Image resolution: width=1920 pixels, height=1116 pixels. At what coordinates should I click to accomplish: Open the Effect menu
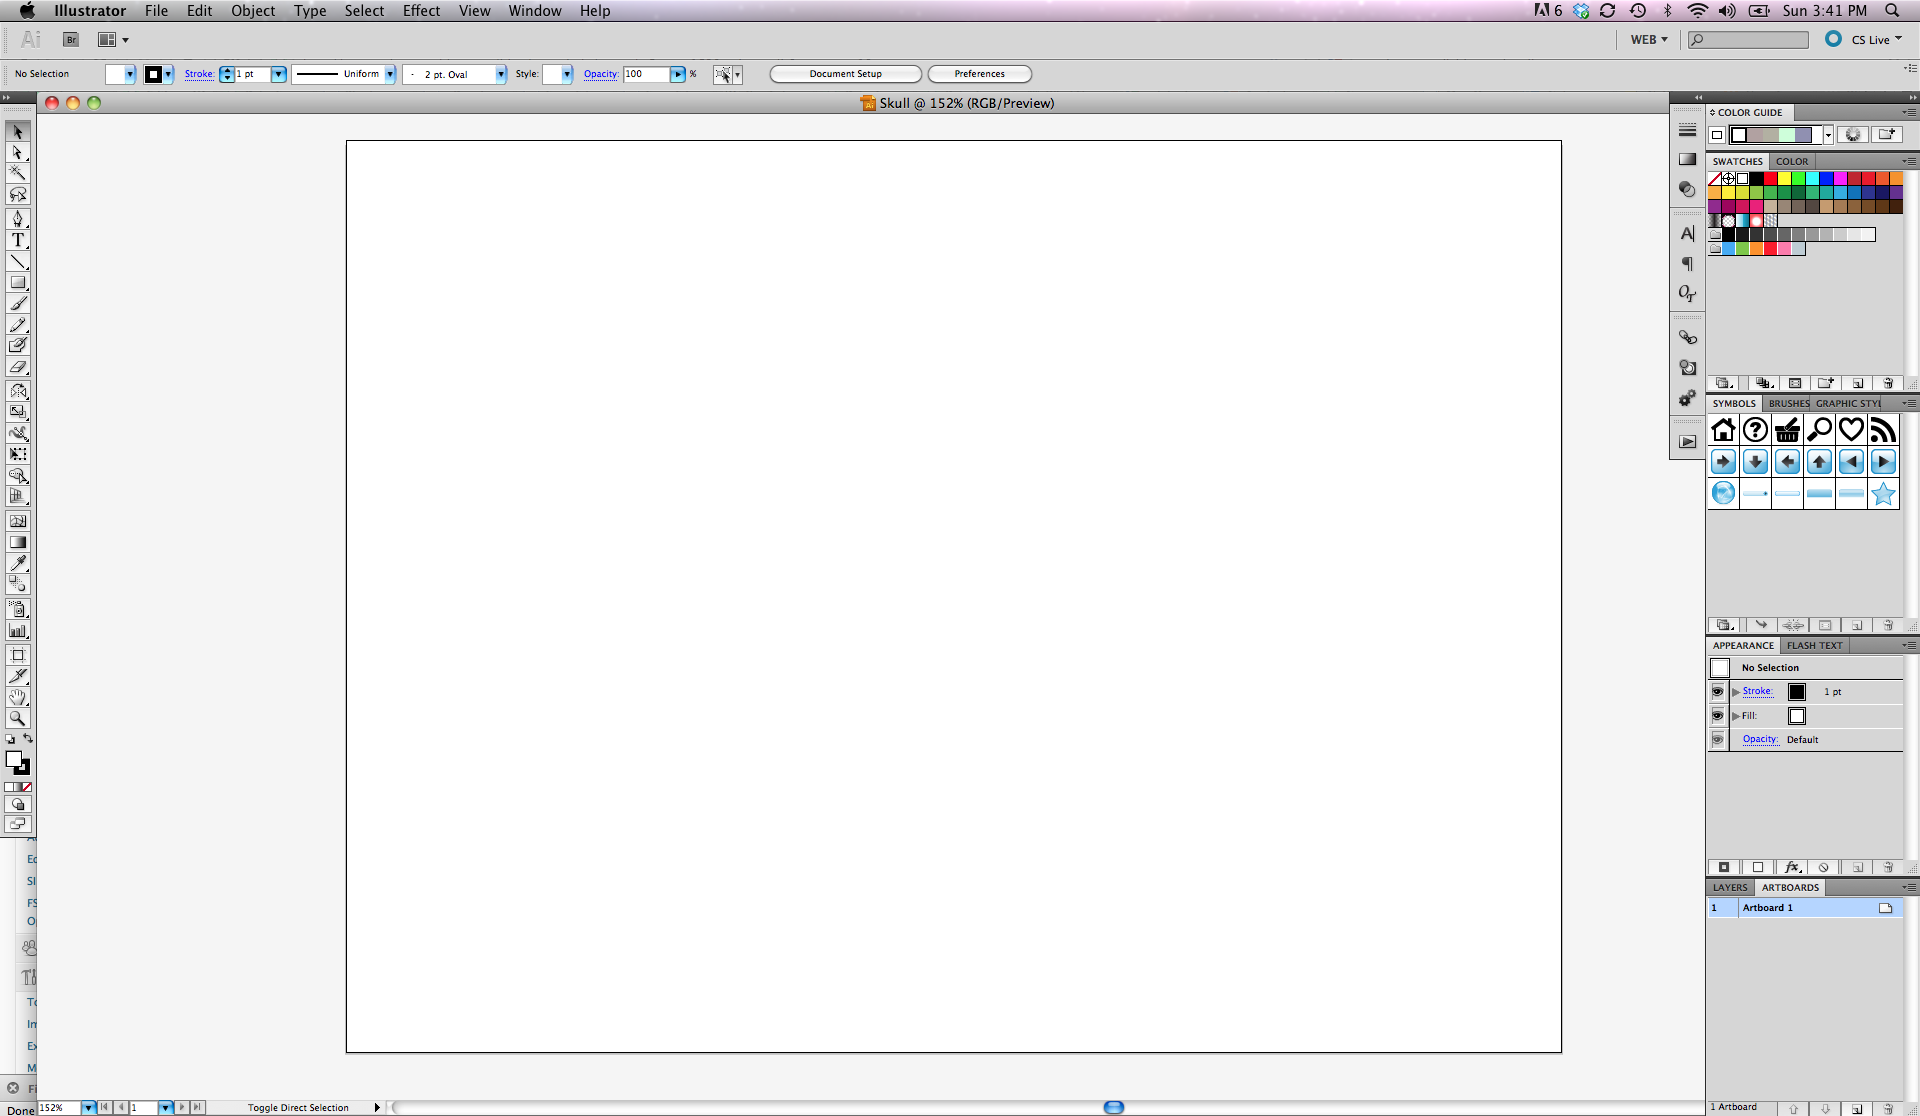[x=421, y=11]
